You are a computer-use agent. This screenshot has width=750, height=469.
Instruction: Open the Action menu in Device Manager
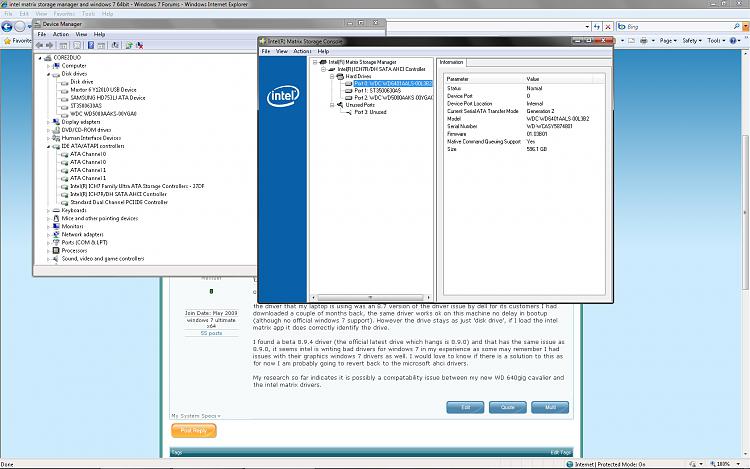pyautogui.click(x=61, y=34)
